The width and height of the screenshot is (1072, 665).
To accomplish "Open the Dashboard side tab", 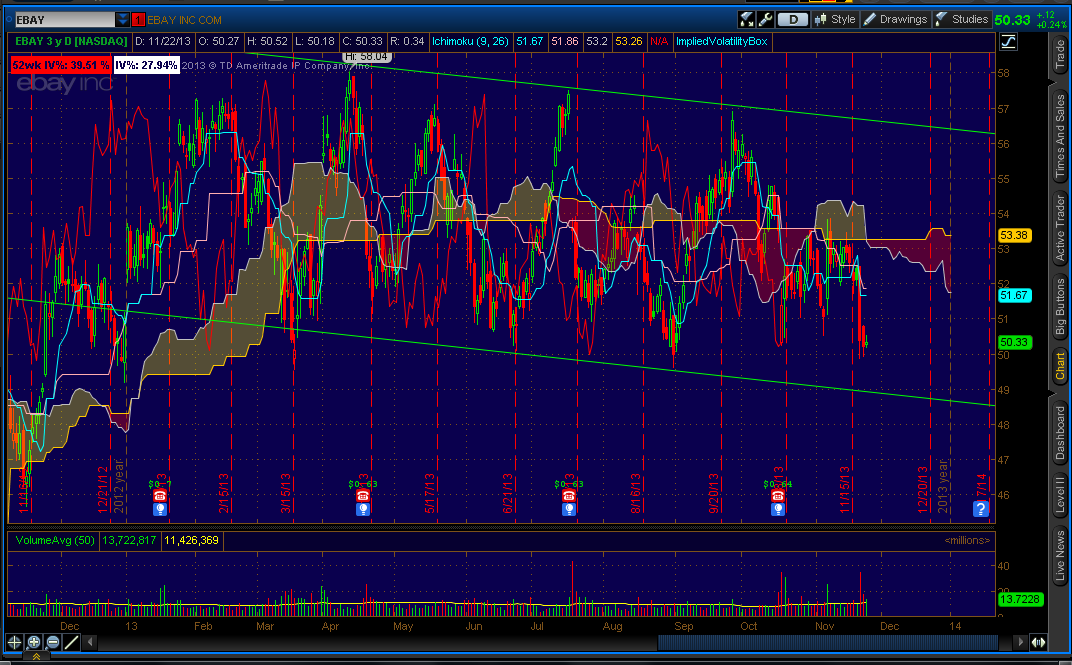I will pos(1060,433).
